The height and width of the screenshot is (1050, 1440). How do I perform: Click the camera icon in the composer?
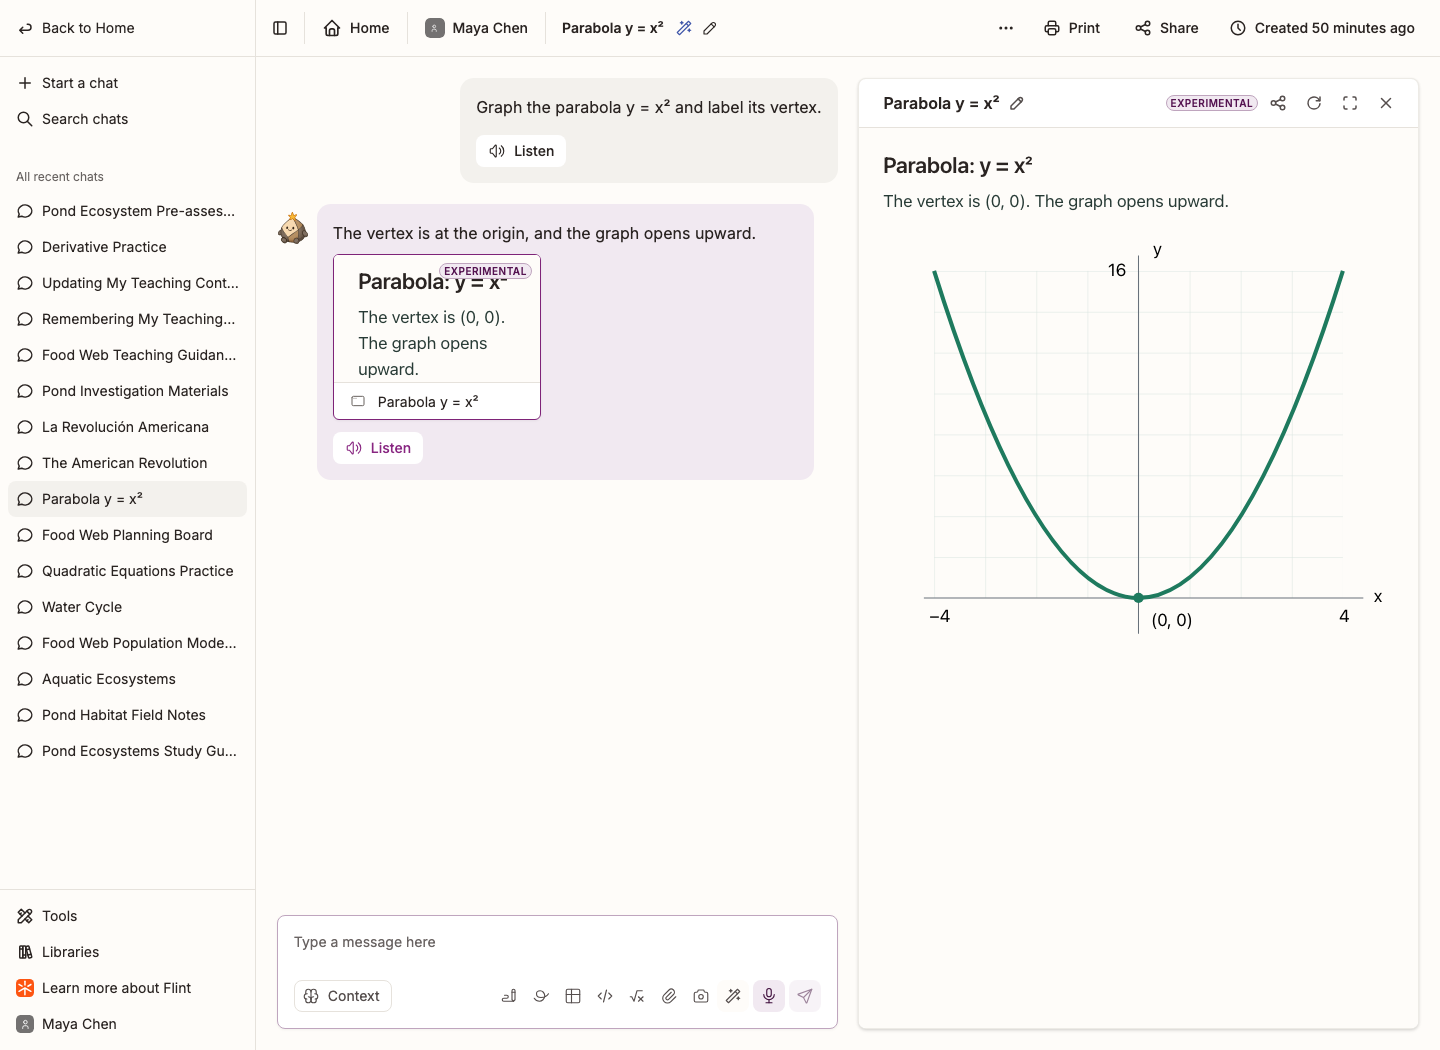tap(701, 996)
